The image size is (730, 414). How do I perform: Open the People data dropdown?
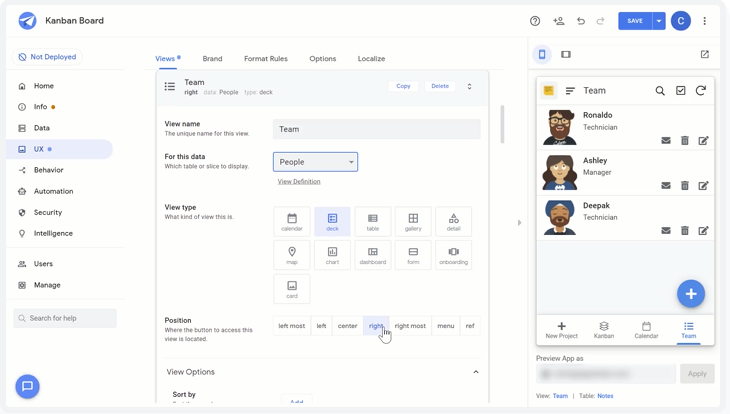point(315,162)
